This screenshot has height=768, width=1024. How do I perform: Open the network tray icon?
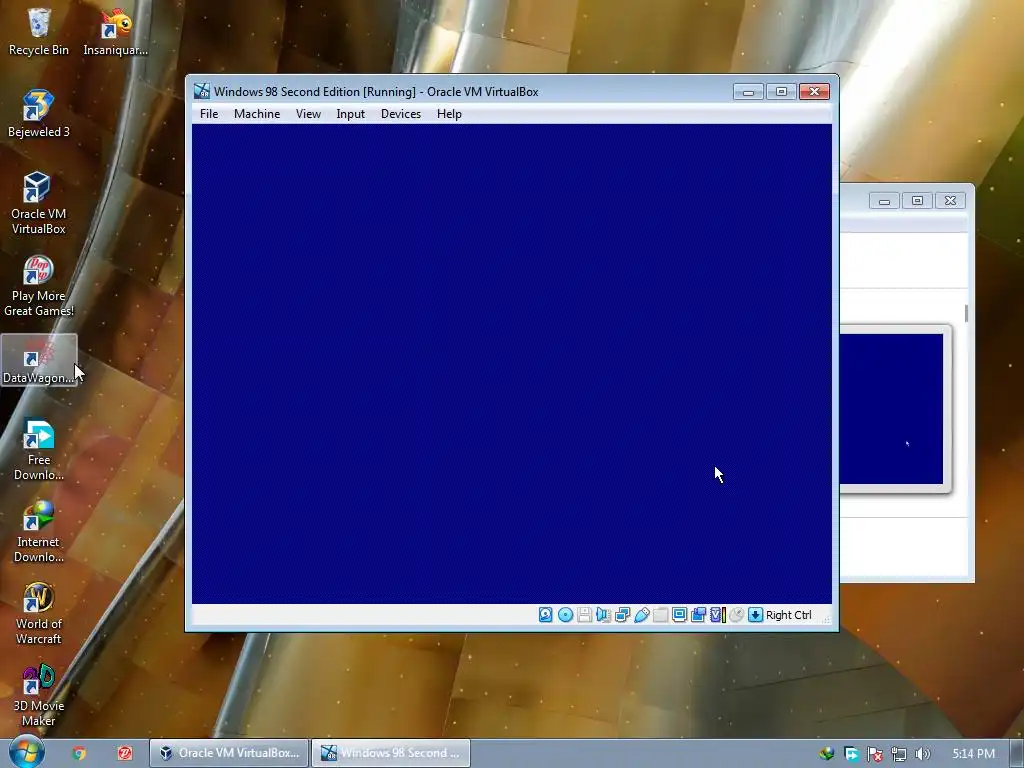(x=899, y=754)
